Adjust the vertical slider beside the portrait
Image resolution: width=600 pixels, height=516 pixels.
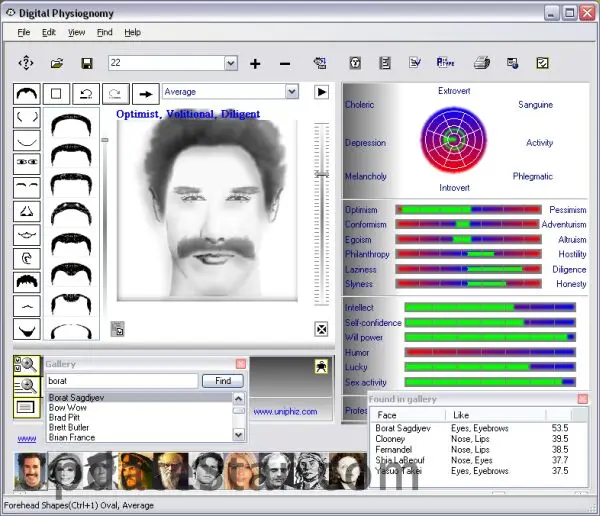321,175
